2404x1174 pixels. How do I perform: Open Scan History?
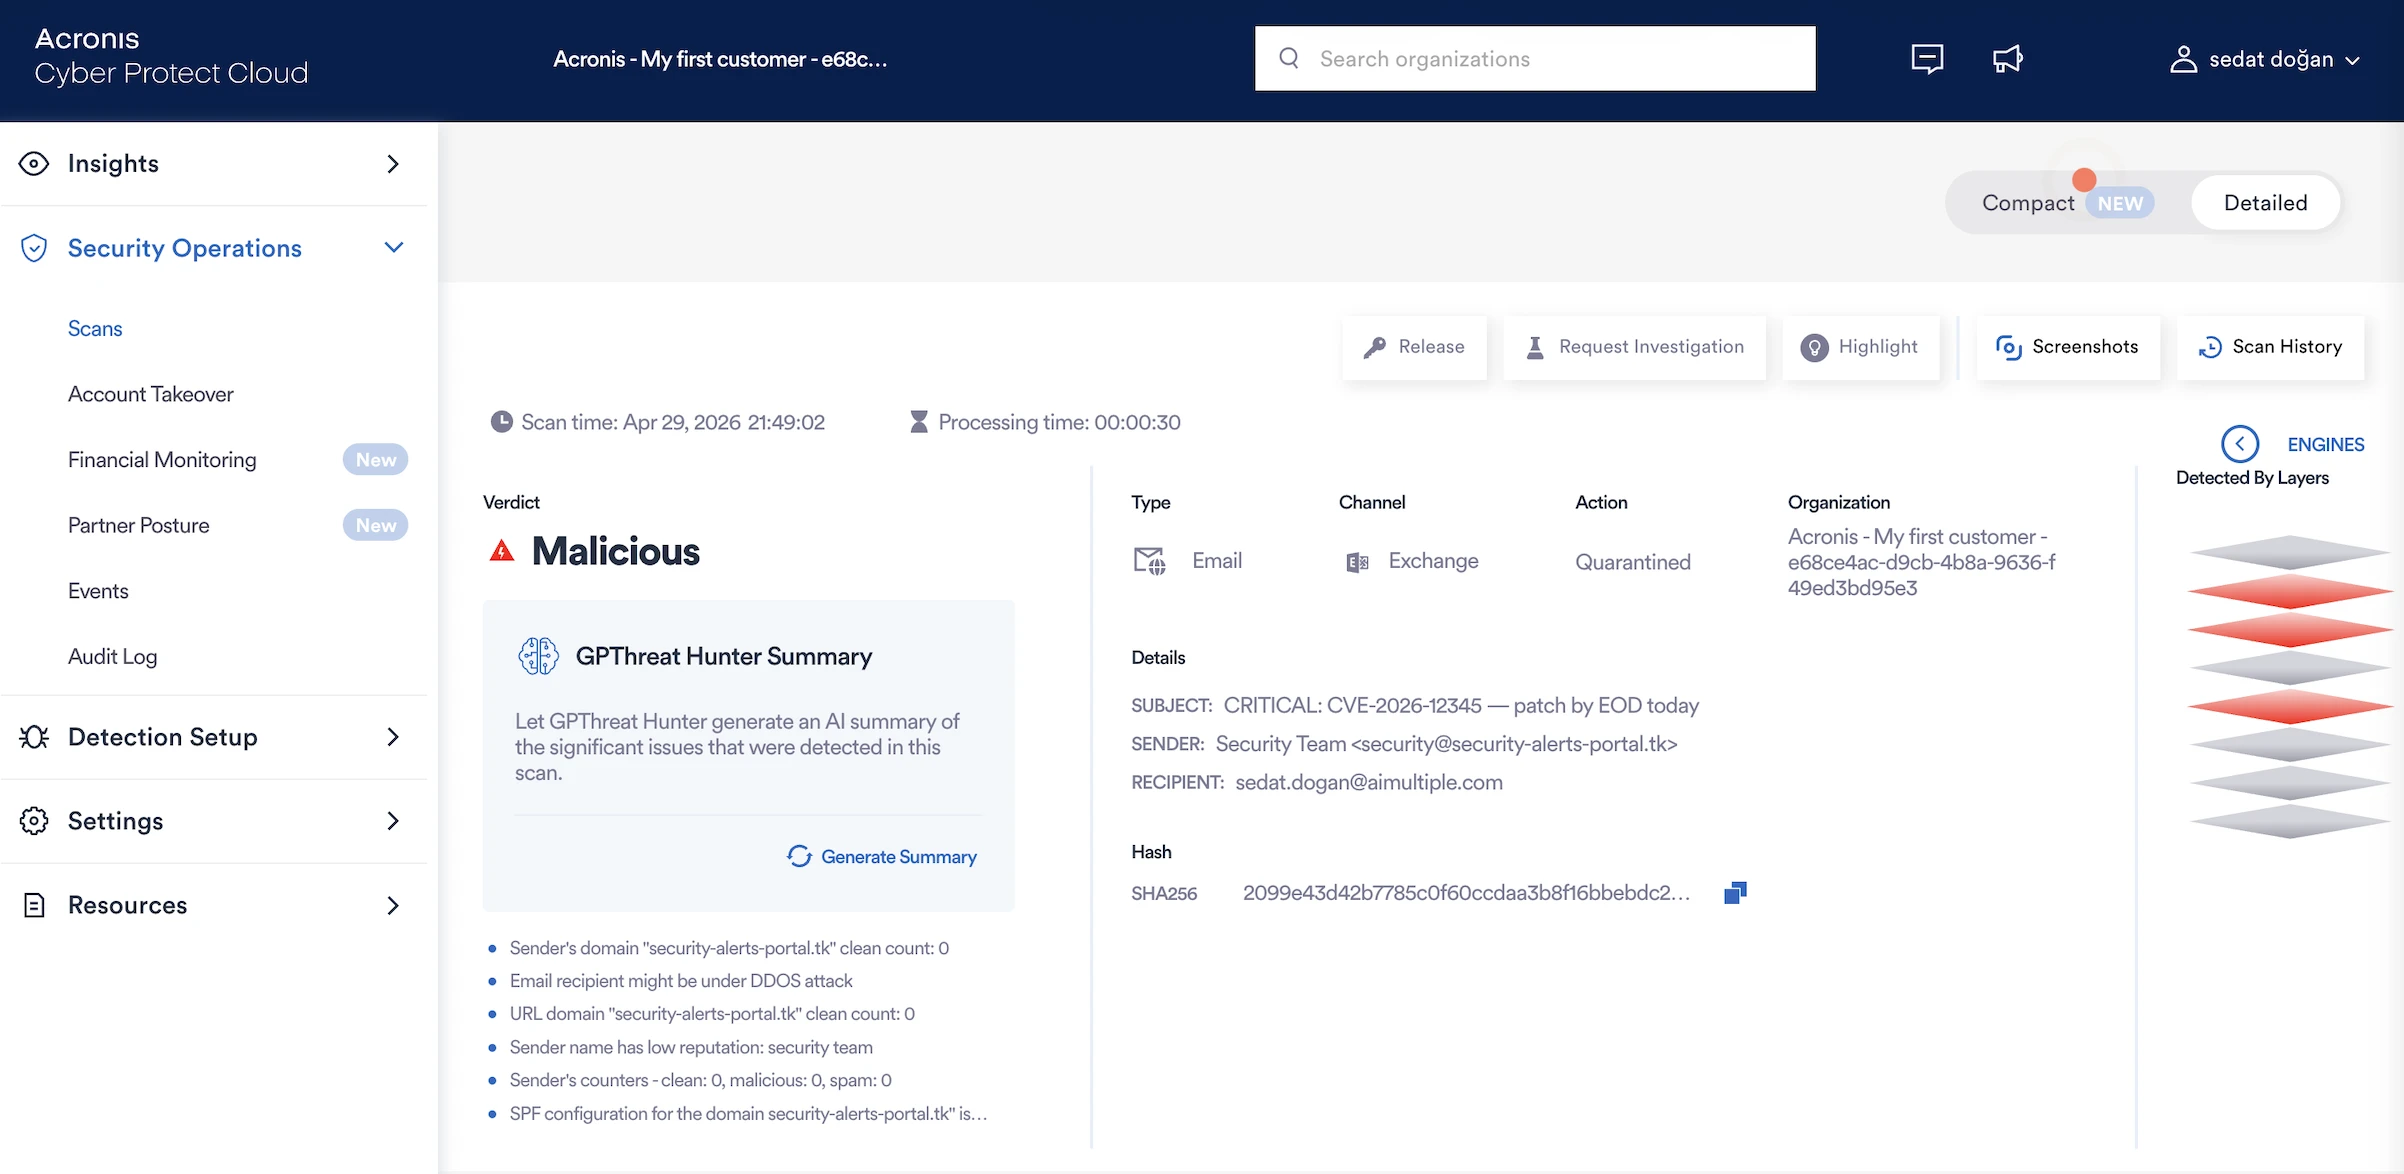[2271, 347]
